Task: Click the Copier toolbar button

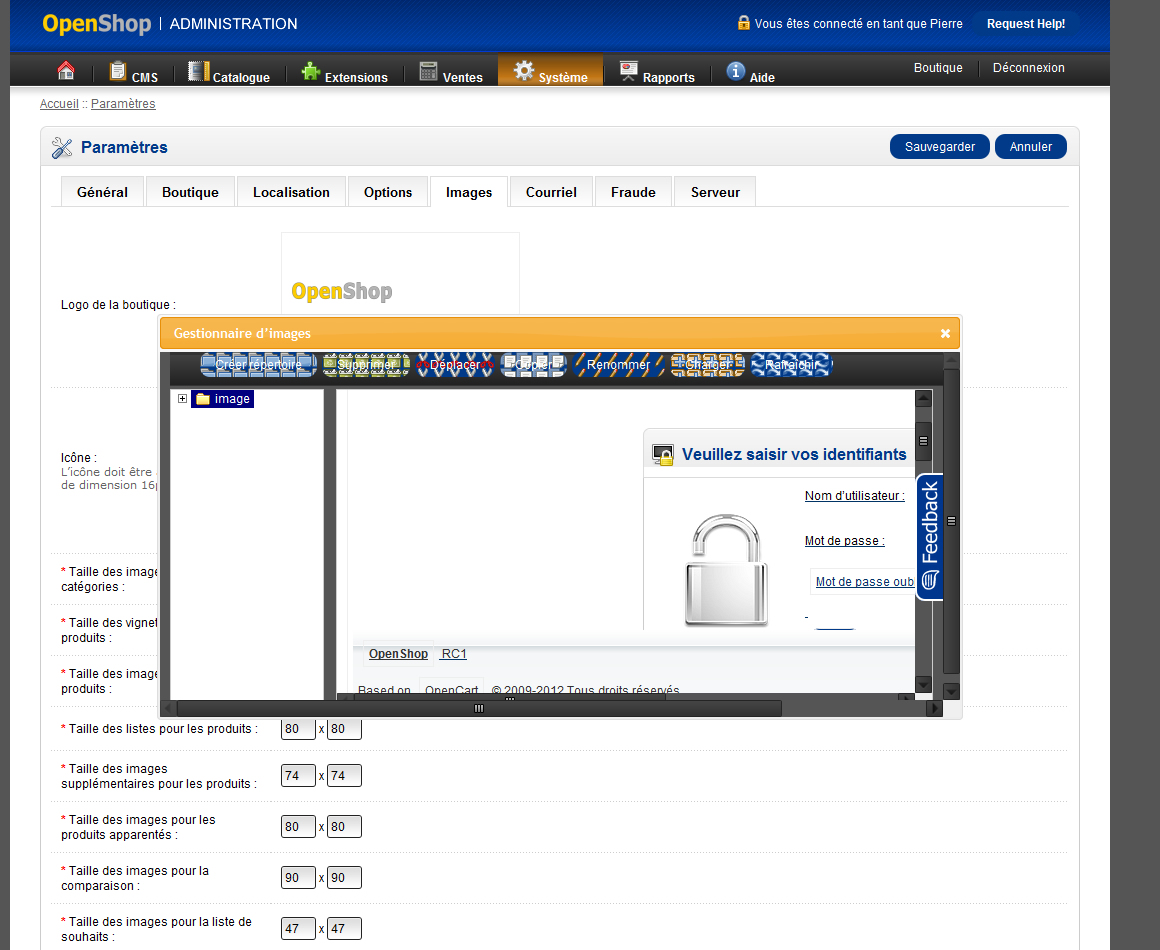Action: [533, 365]
